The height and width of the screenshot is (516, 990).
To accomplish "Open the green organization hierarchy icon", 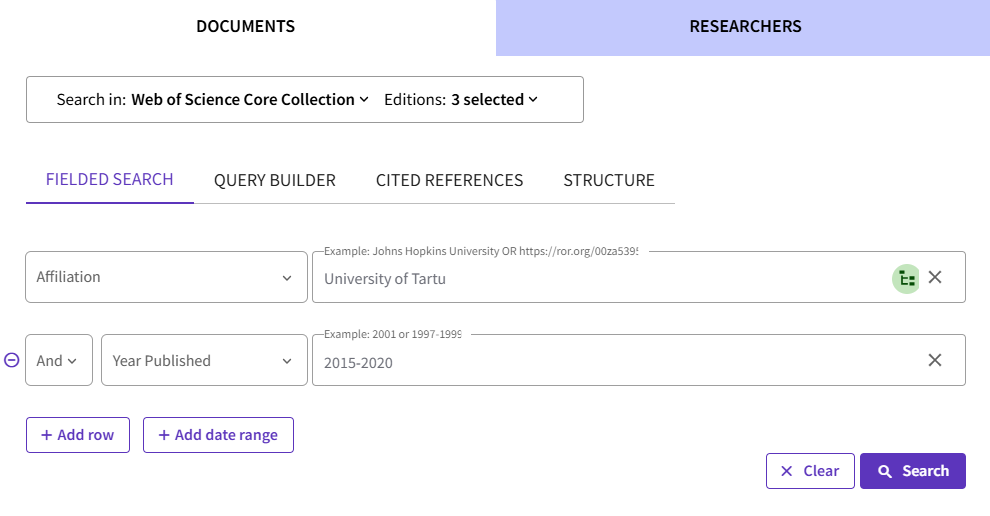I will pos(906,278).
